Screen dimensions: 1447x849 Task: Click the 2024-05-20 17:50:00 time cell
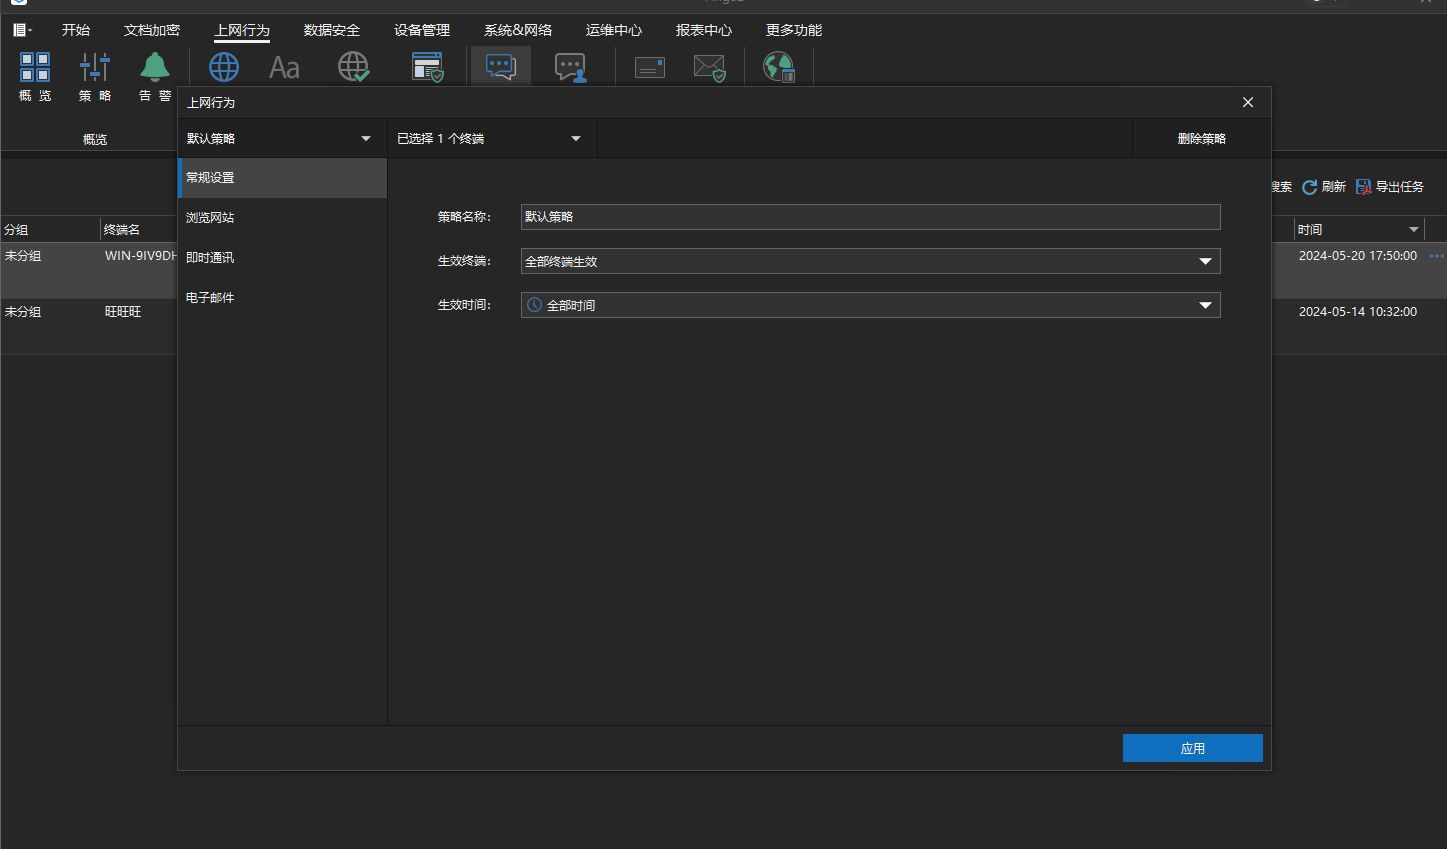coord(1357,256)
